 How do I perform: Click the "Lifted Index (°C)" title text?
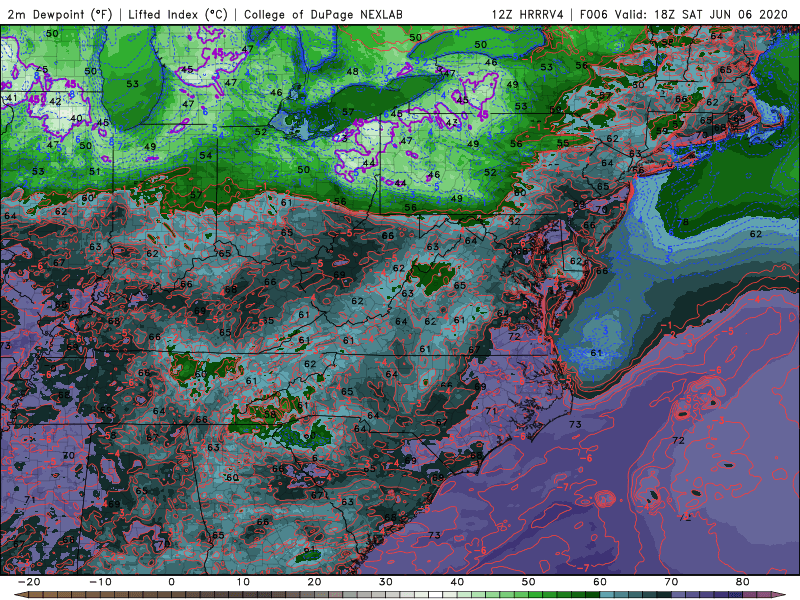coord(178,14)
